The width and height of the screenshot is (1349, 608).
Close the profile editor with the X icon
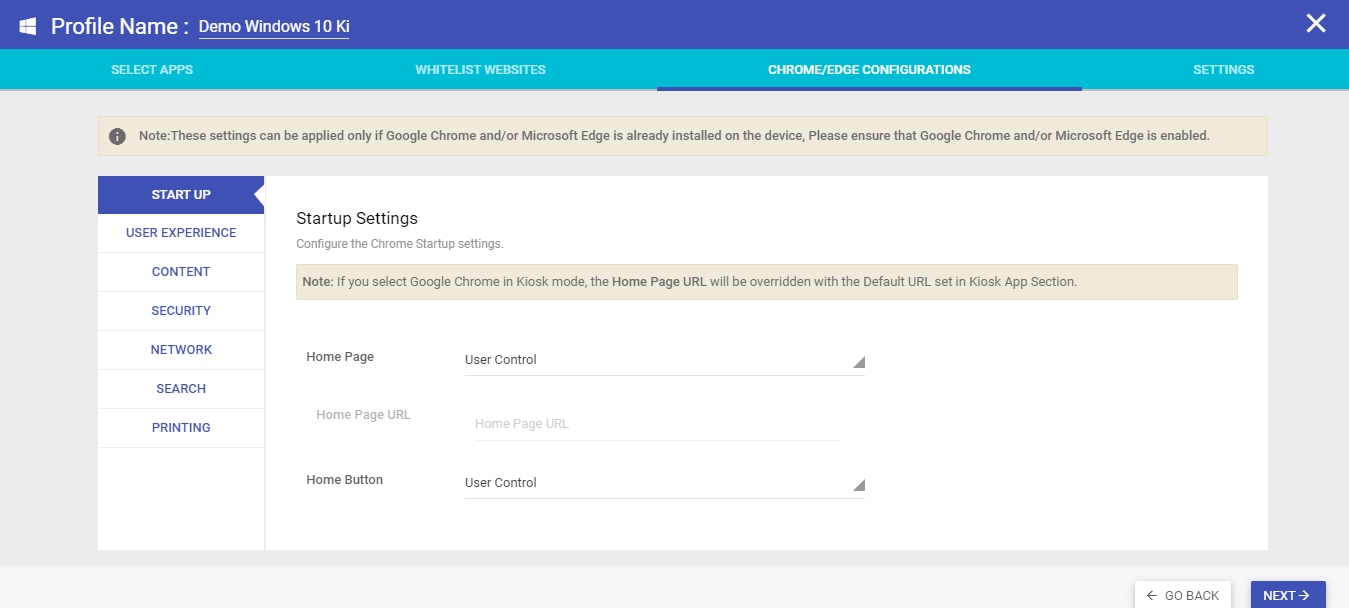pos(1316,23)
